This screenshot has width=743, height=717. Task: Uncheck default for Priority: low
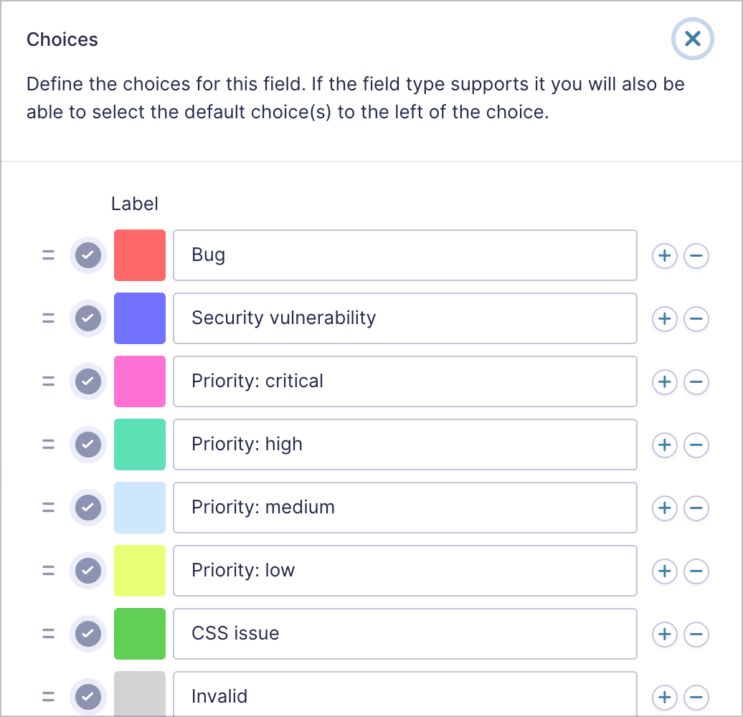tap(89, 571)
